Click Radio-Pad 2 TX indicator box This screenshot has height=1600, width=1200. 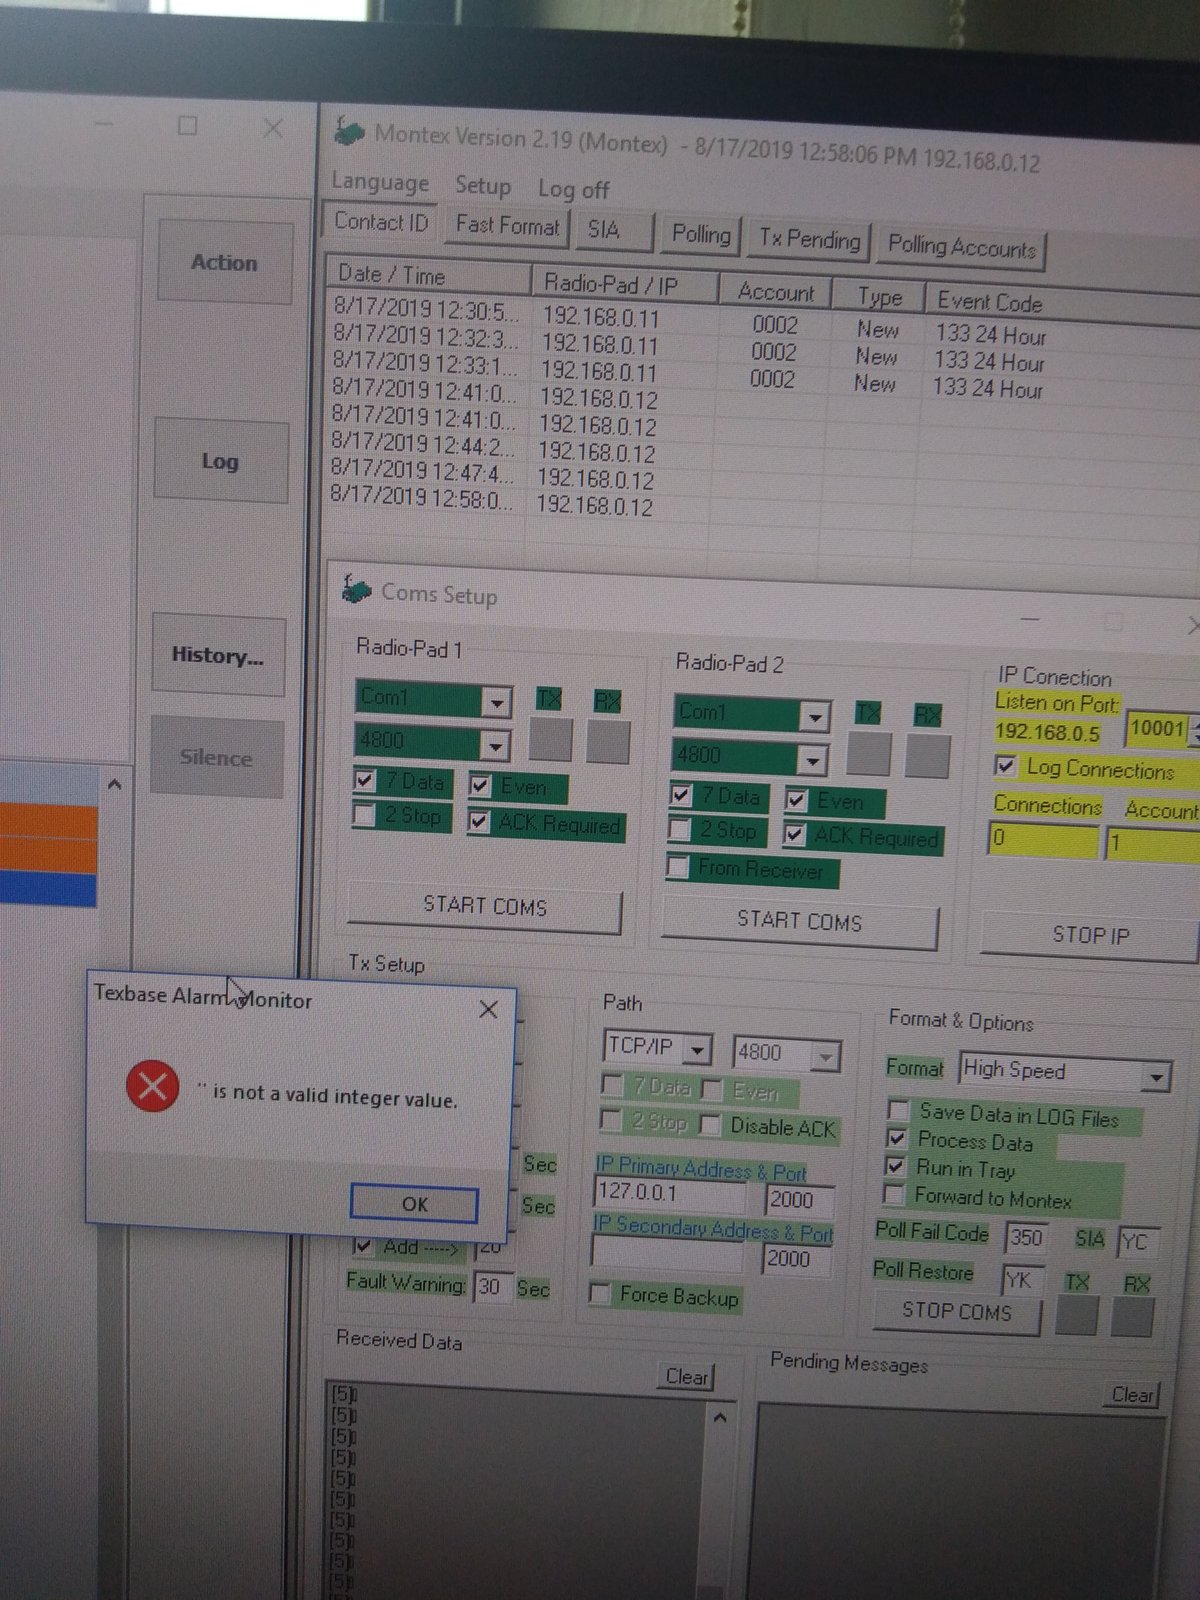tap(868, 754)
